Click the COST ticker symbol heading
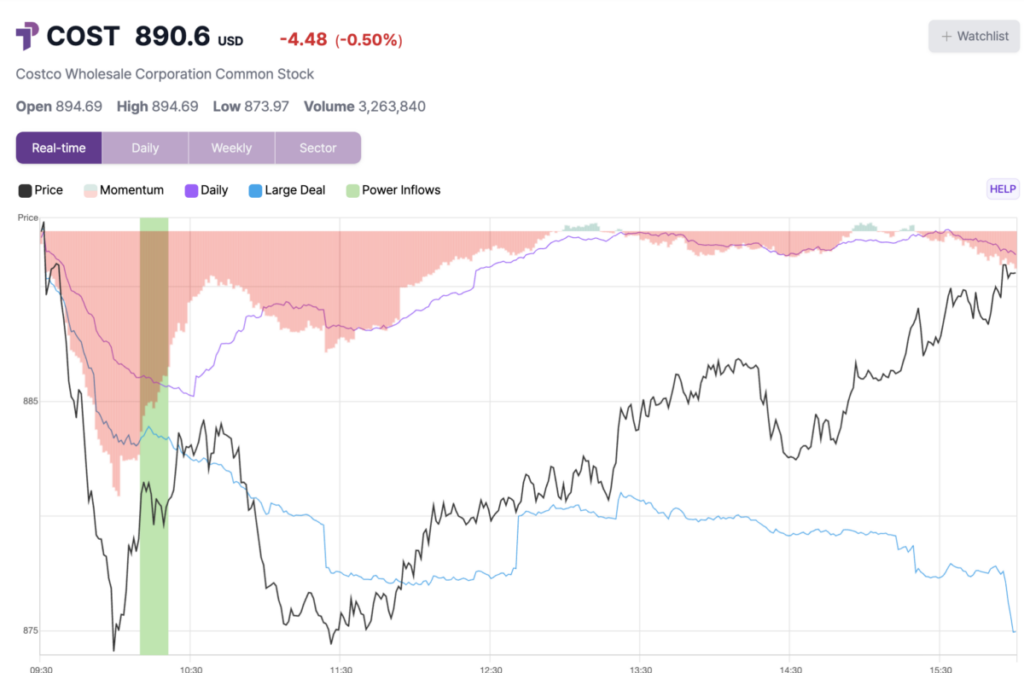 coord(83,37)
